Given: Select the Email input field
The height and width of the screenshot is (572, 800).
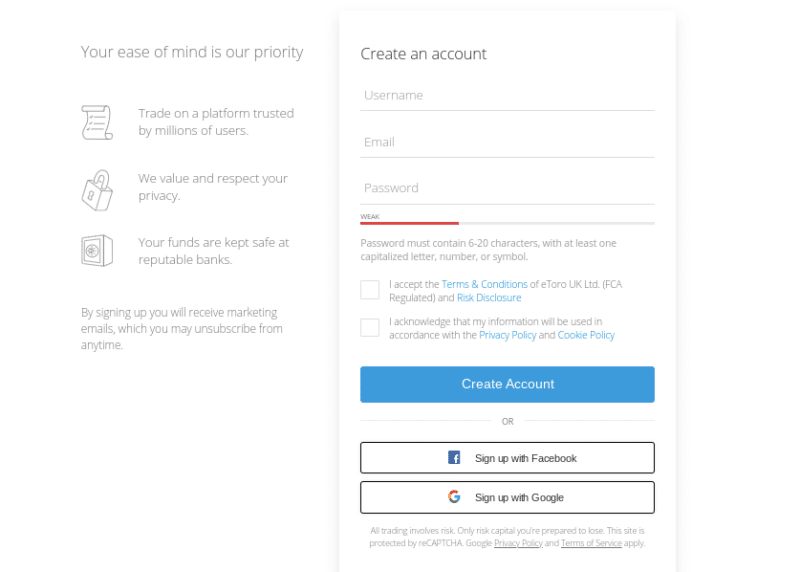Looking at the screenshot, I should [x=507, y=142].
